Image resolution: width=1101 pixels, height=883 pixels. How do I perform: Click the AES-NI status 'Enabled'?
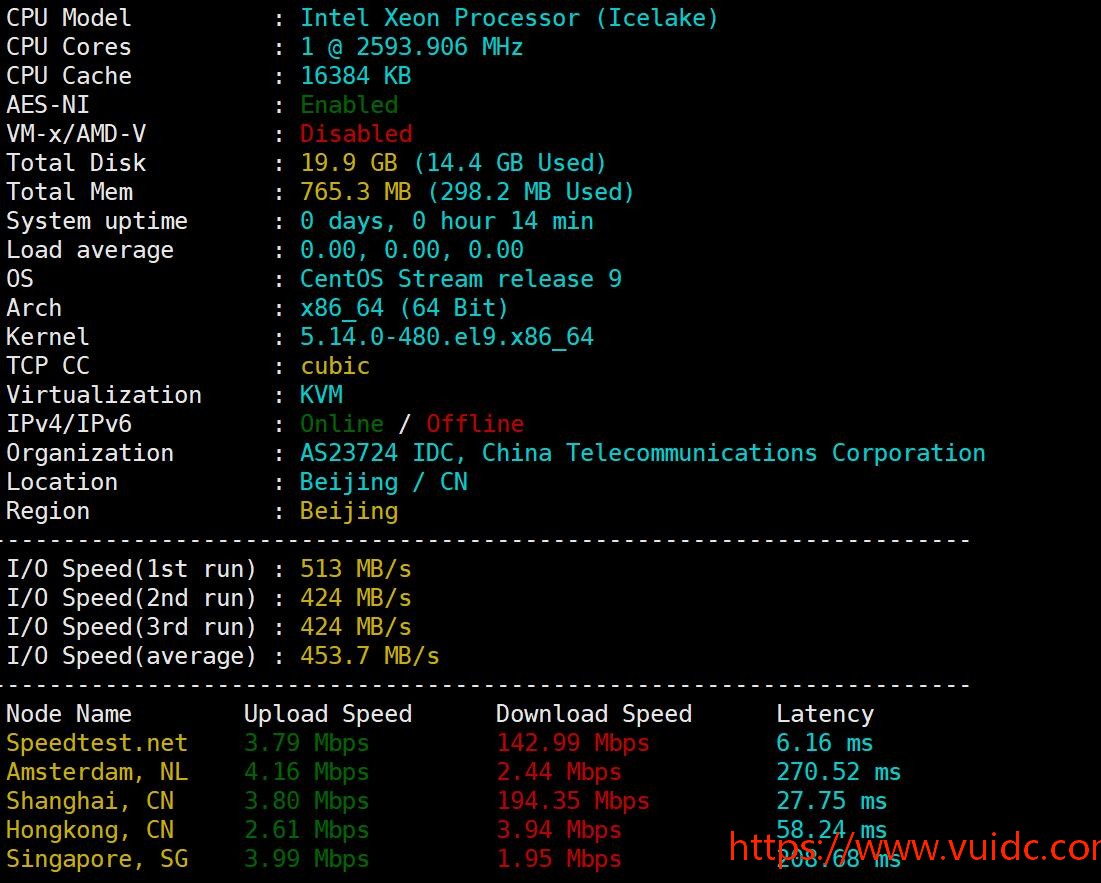[x=349, y=105]
